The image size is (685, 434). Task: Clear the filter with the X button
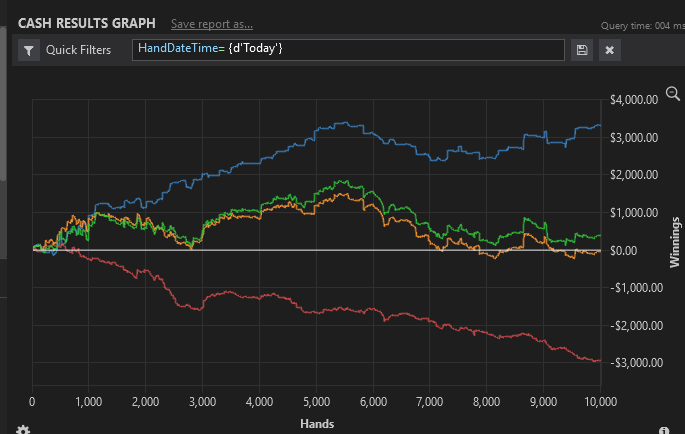[x=609, y=50]
